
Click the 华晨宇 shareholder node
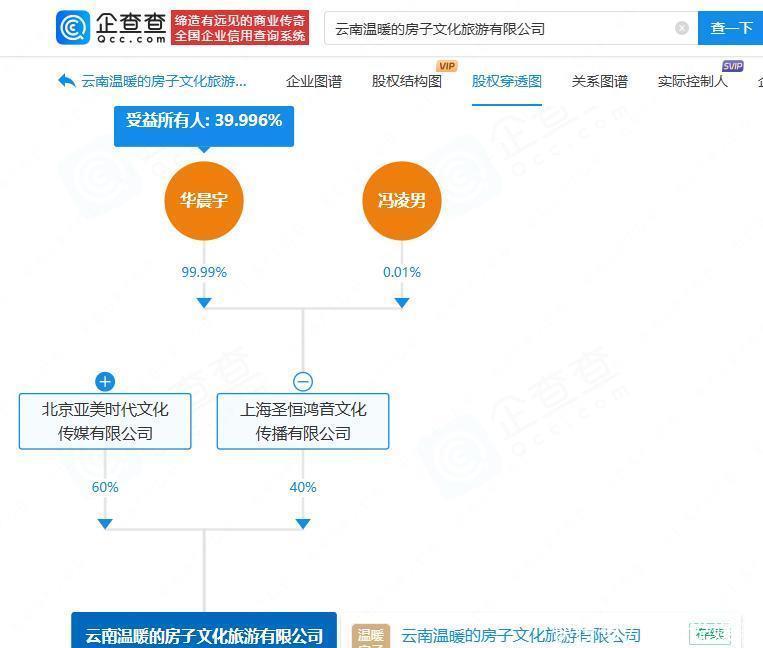pos(204,200)
